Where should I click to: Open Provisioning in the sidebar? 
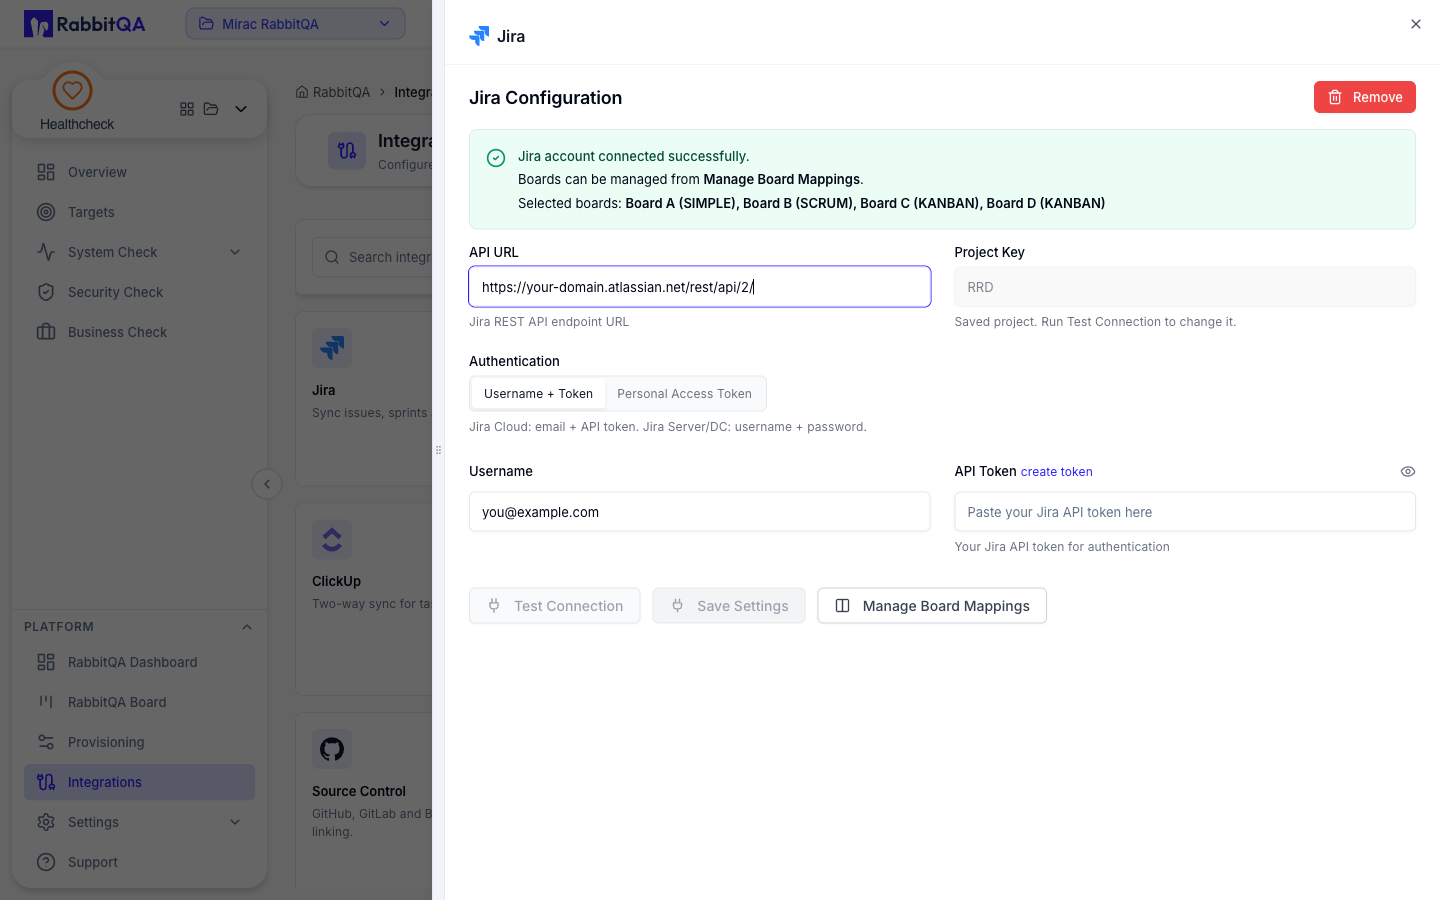coord(139,742)
